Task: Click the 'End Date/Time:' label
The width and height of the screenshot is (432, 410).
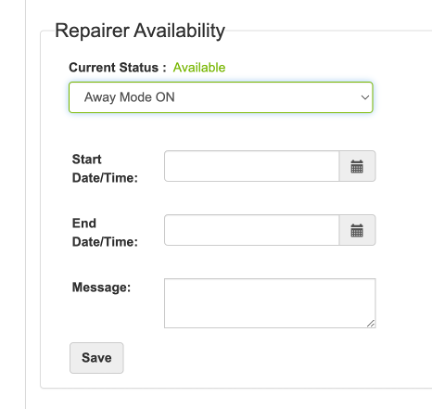Action: (x=105, y=233)
